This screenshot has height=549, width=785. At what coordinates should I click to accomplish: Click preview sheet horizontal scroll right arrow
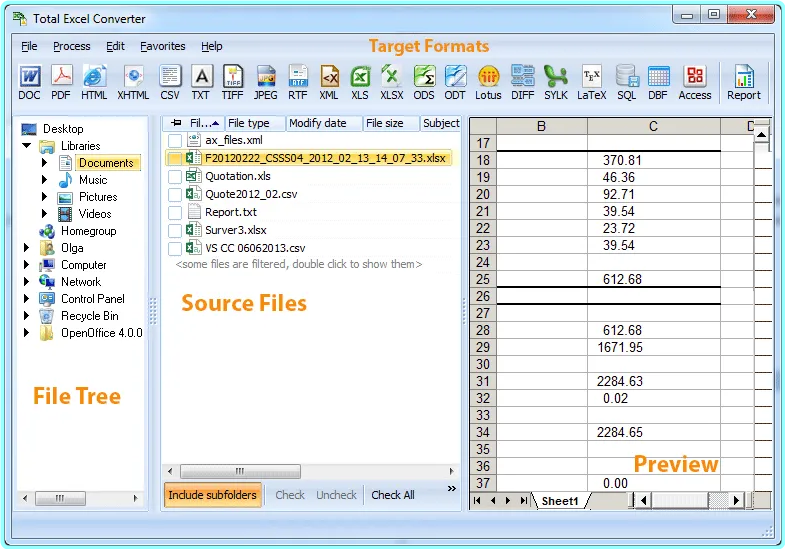(736, 500)
